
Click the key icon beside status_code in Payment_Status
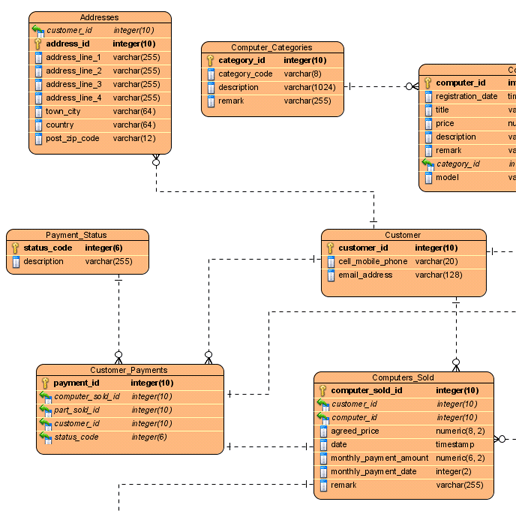tap(15, 248)
